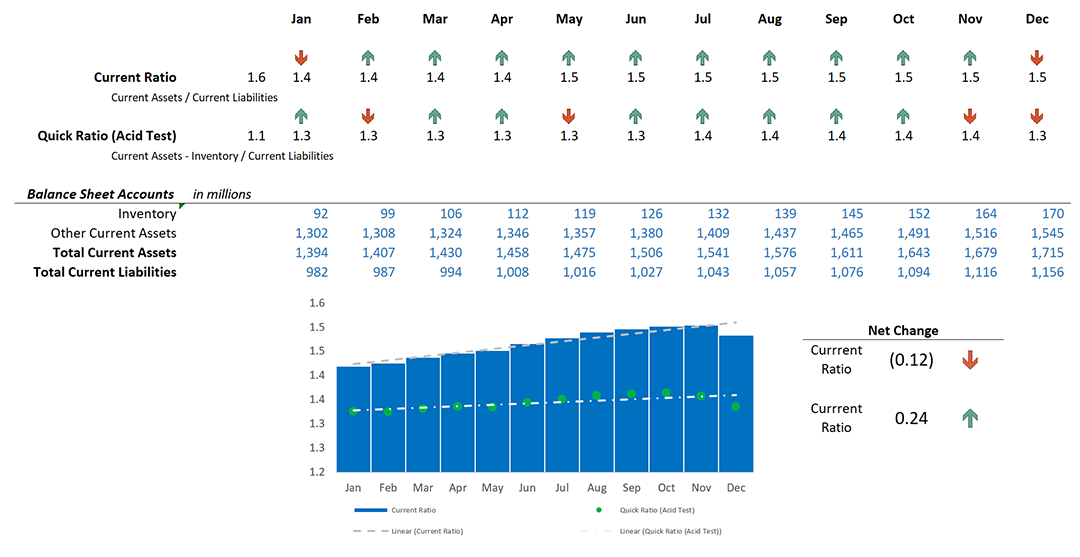Click the green up arrow beside 0.24 net change
Screen dimensions: 1080x557
(x=970, y=418)
